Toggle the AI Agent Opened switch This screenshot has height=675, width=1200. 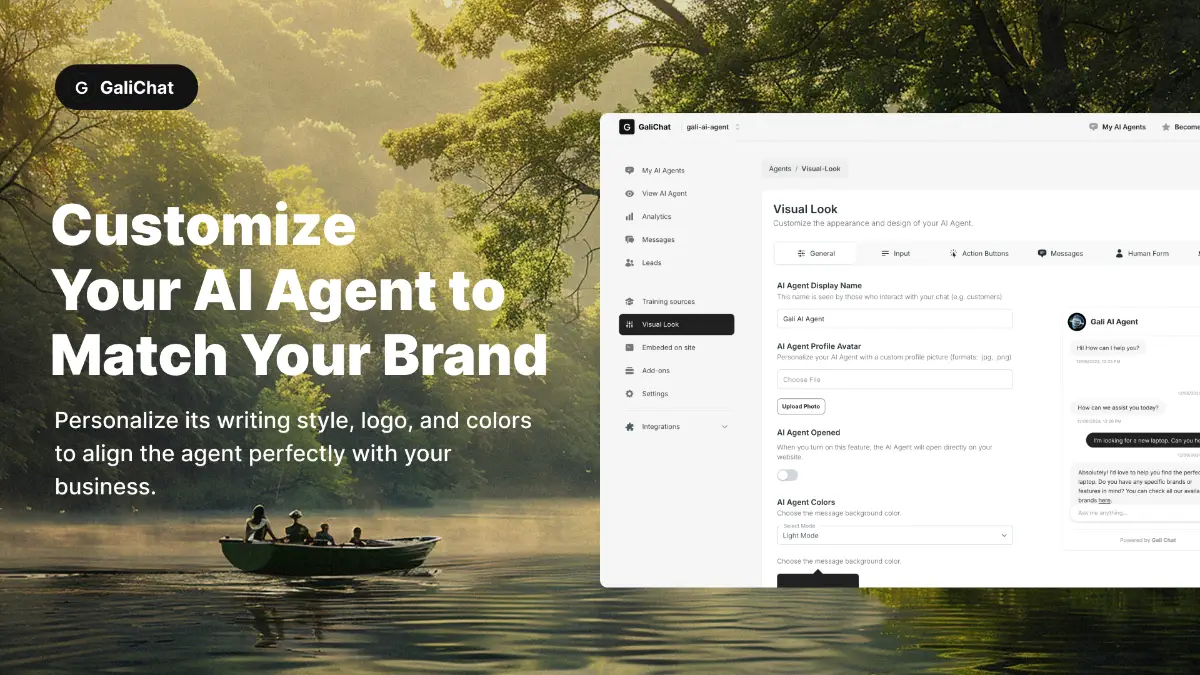click(x=788, y=475)
